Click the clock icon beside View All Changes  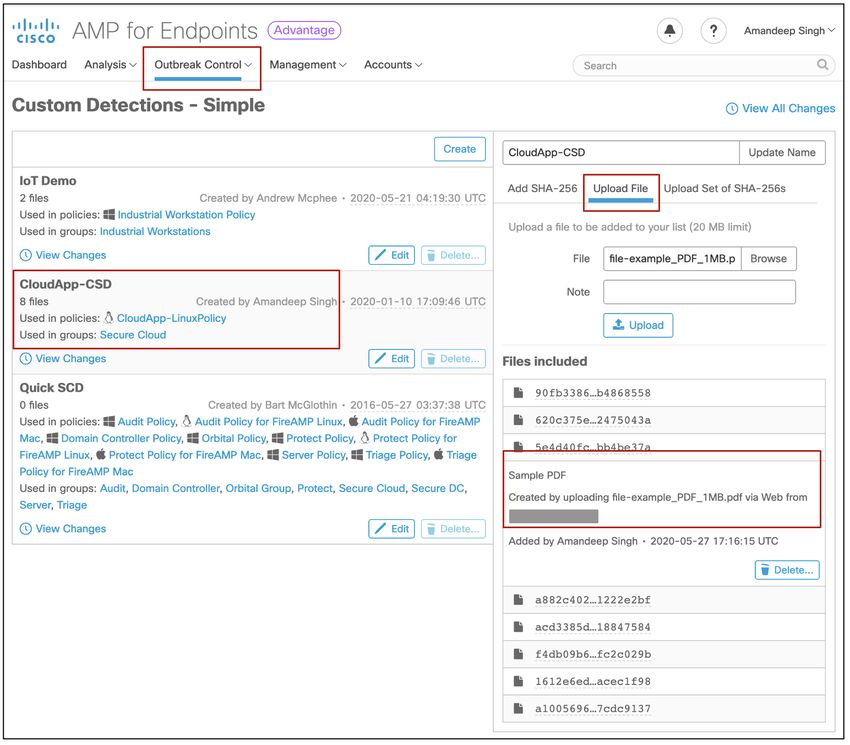[732, 108]
